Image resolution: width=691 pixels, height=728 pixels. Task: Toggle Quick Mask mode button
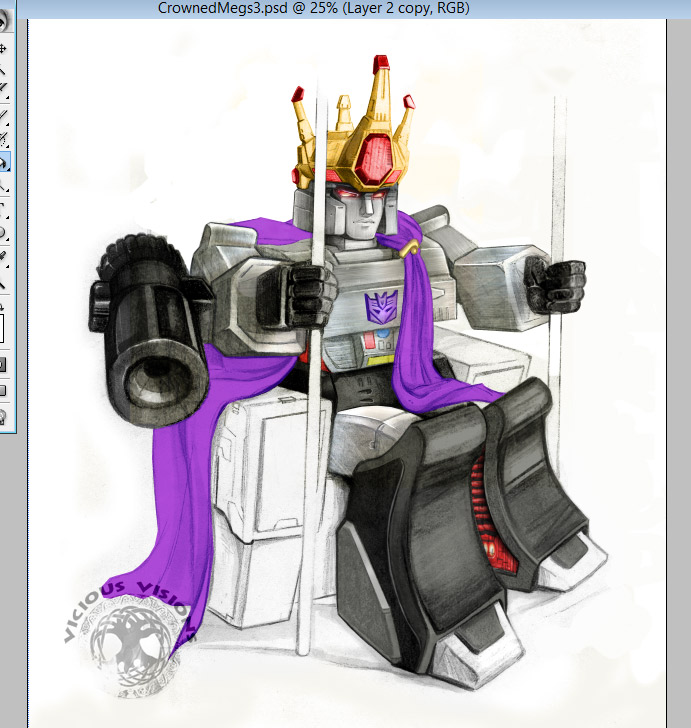pyautogui.click(x=2, y=364)
